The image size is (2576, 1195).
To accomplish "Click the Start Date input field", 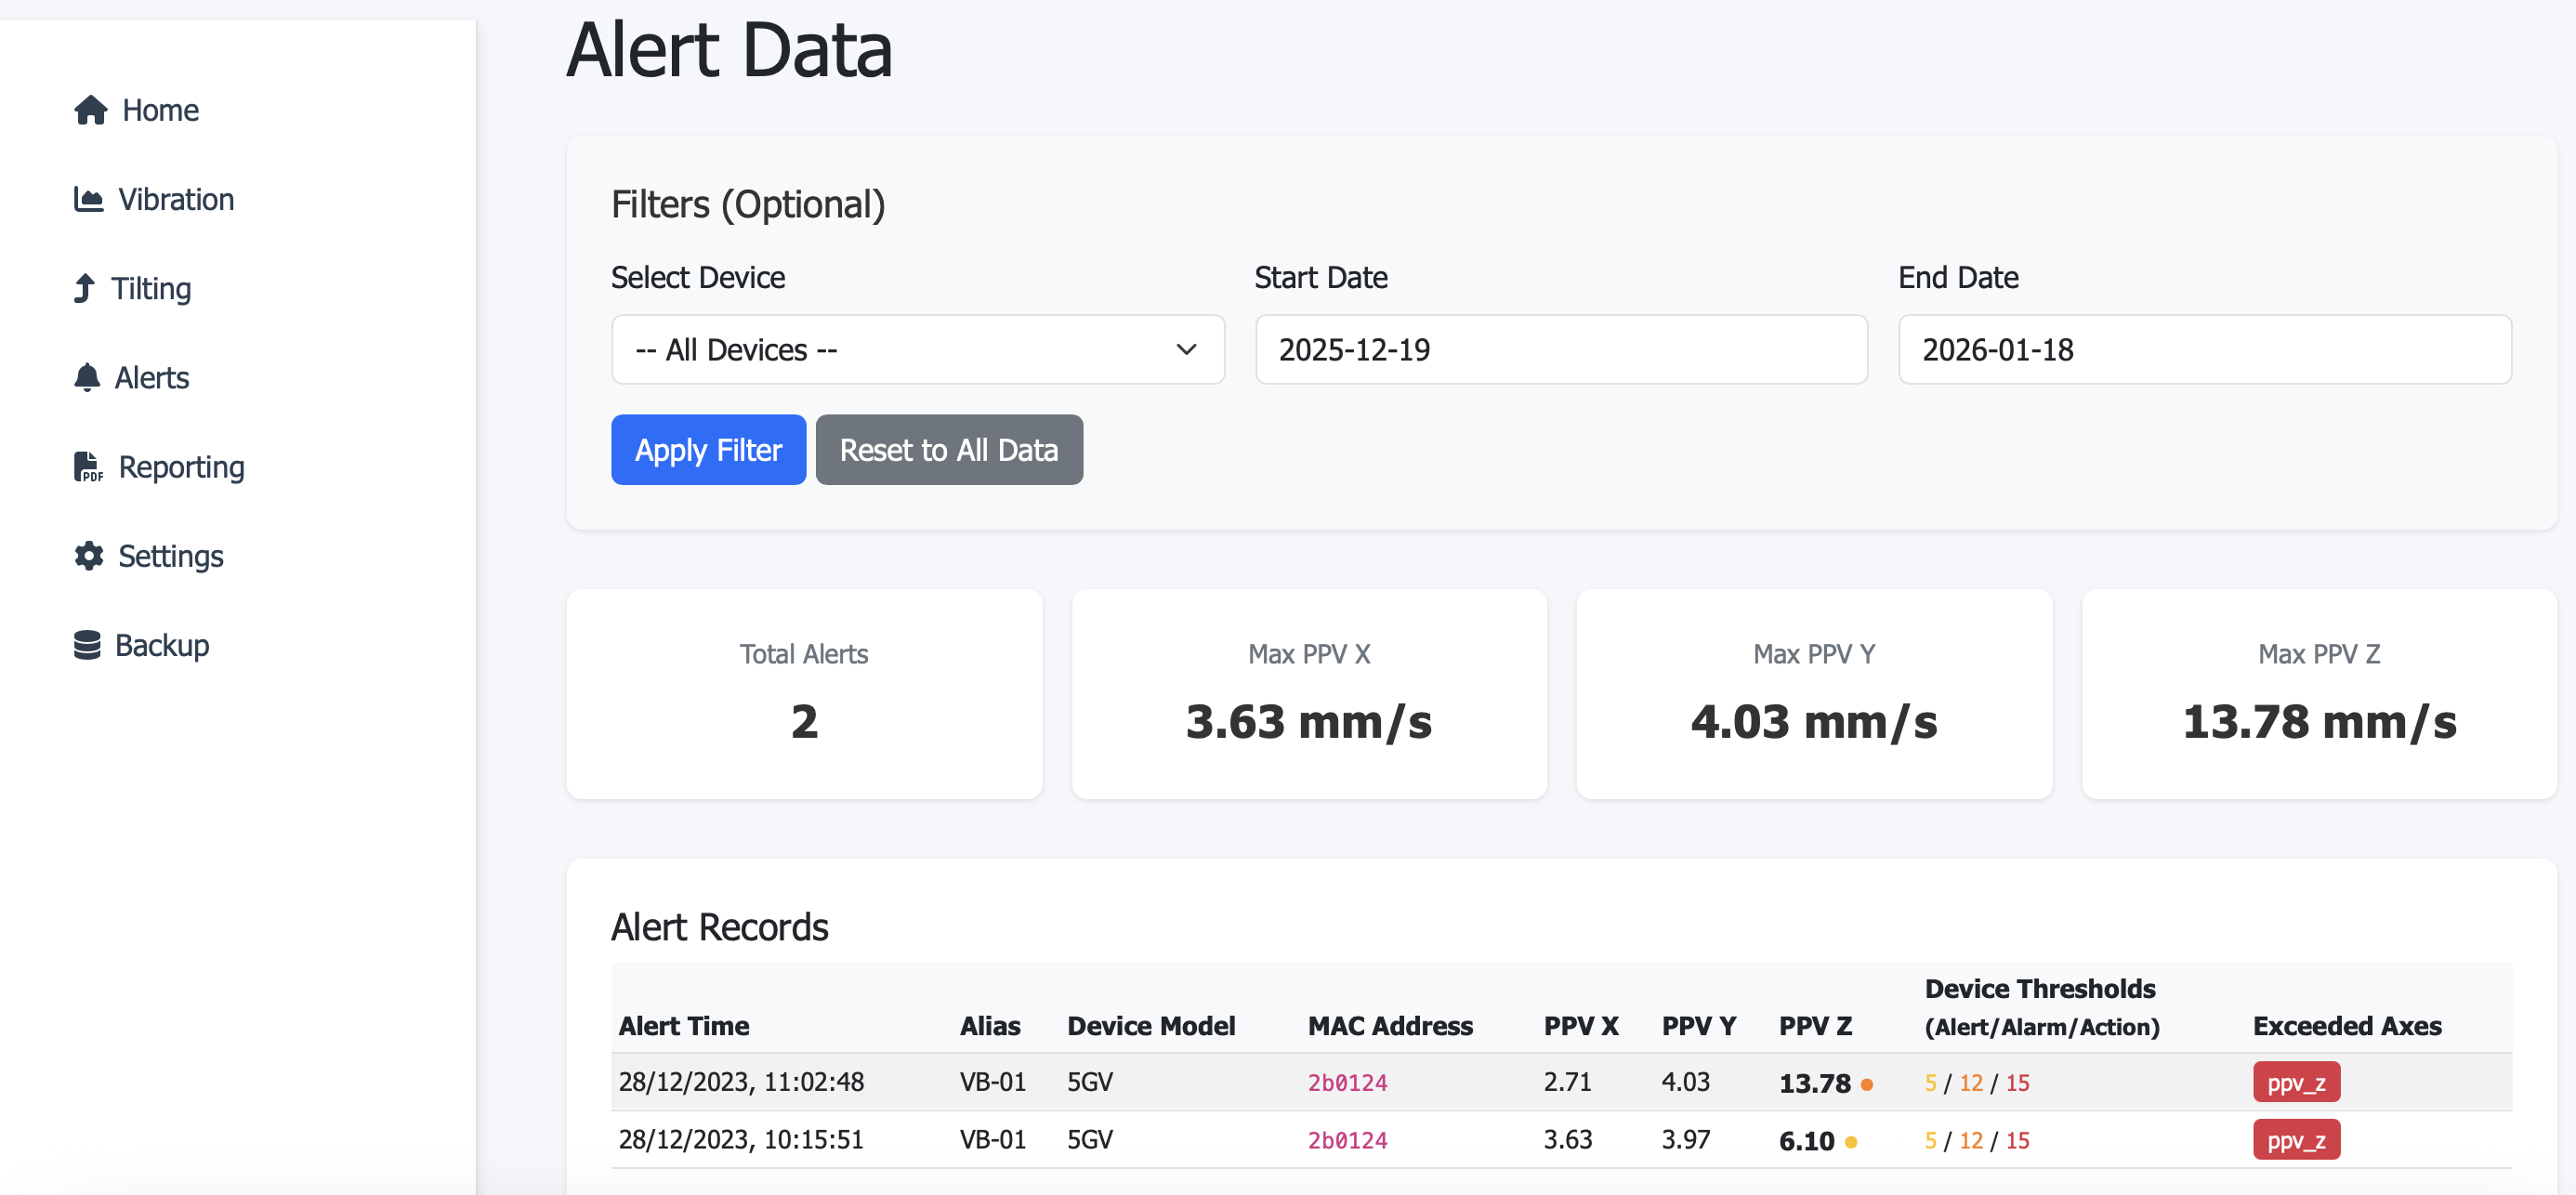I will pyautogui.click(x=1560, y=350).
